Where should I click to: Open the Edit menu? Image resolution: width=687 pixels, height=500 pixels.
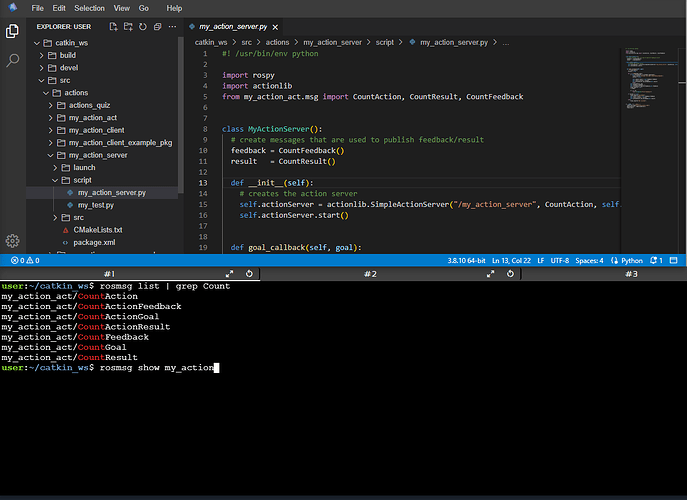tap(59, 8)
